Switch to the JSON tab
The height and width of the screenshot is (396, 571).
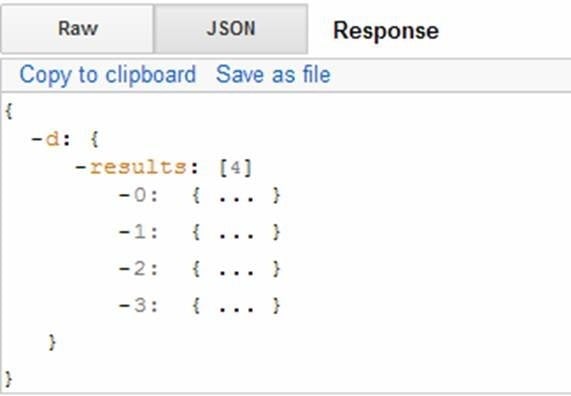pyautogui.click(x=231, y=28)
